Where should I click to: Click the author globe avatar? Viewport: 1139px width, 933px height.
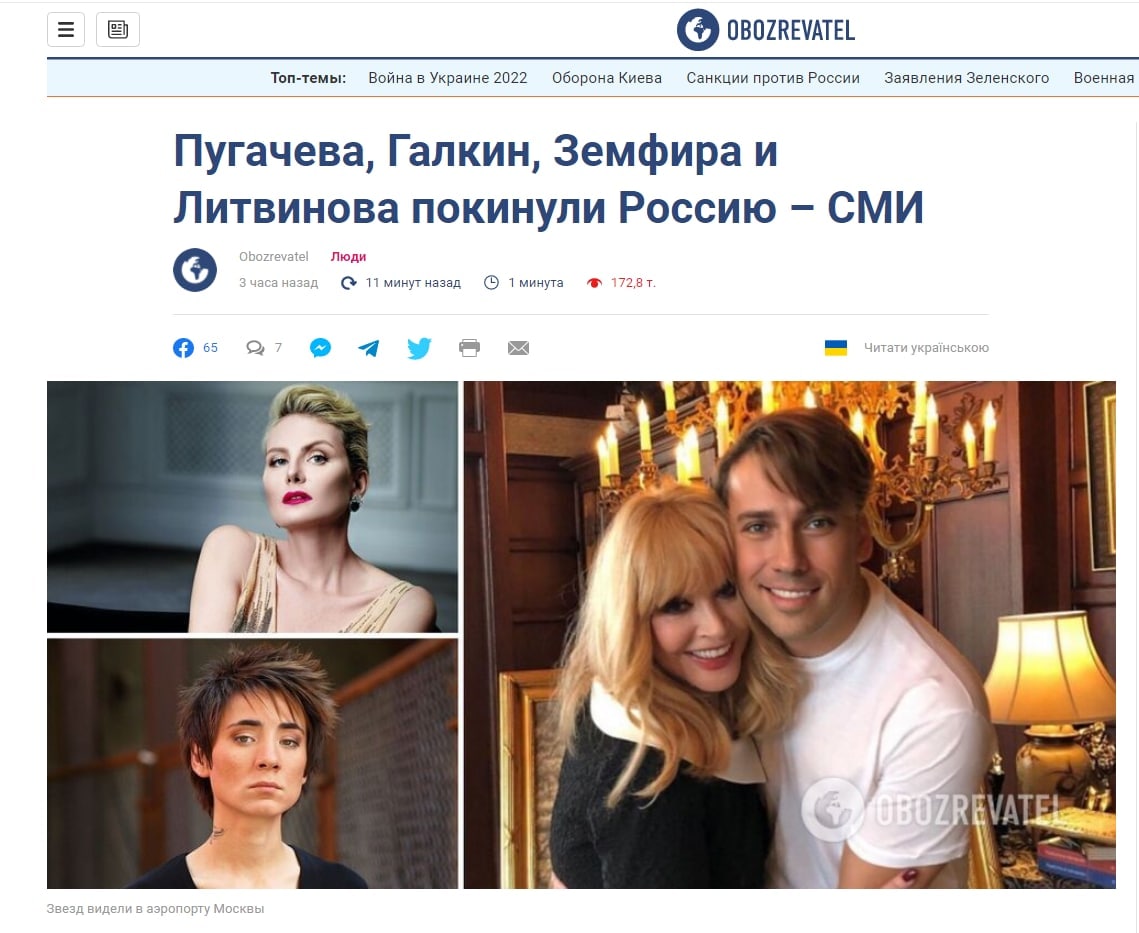pyautogui.click(x=195, y=270)
